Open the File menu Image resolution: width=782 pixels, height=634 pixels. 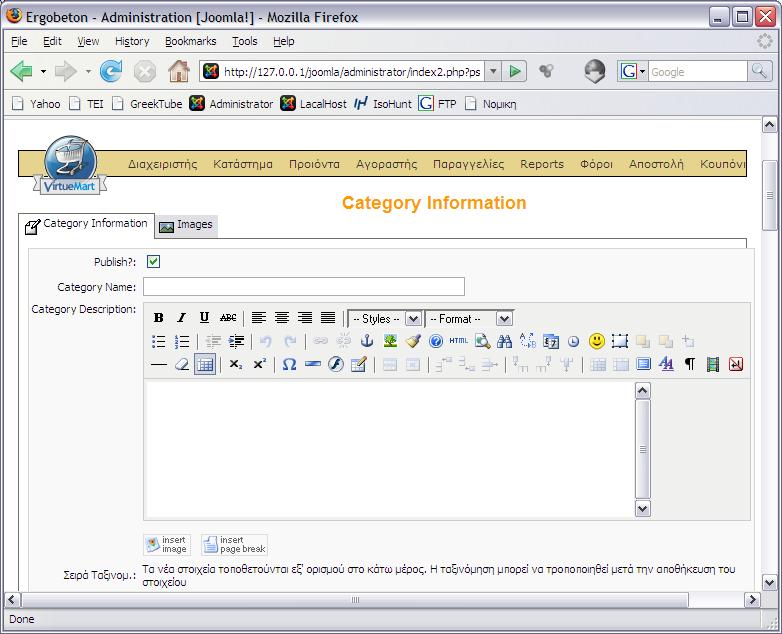[x=19, y=41]
